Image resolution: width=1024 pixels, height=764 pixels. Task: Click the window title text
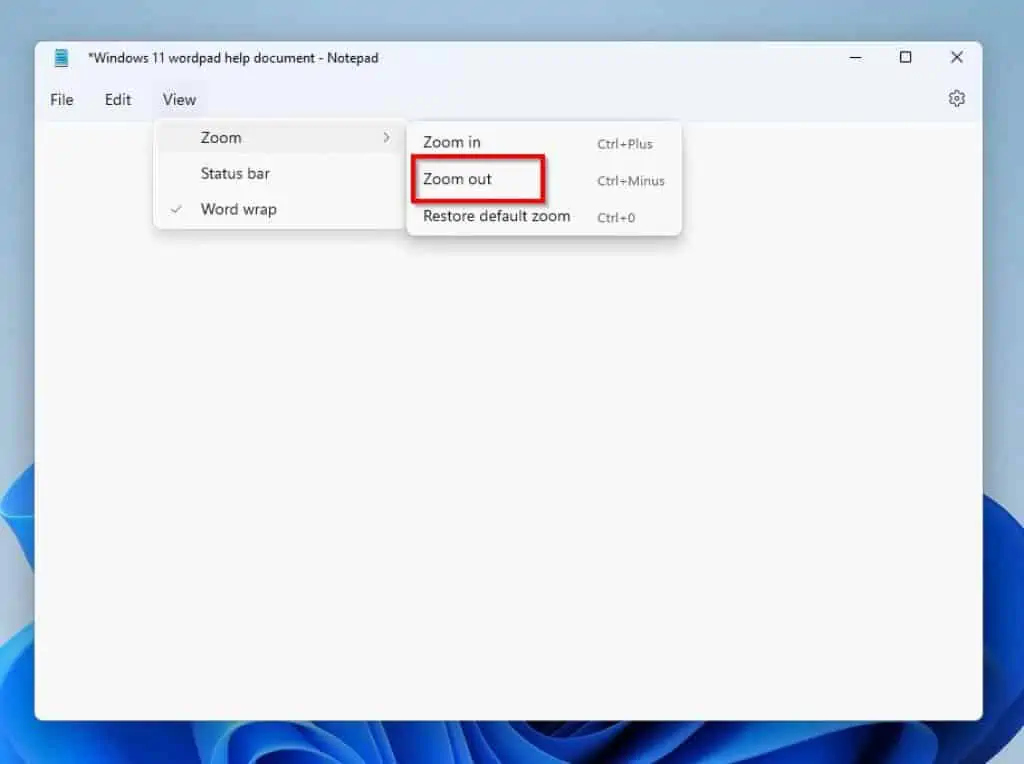(233, 58)
